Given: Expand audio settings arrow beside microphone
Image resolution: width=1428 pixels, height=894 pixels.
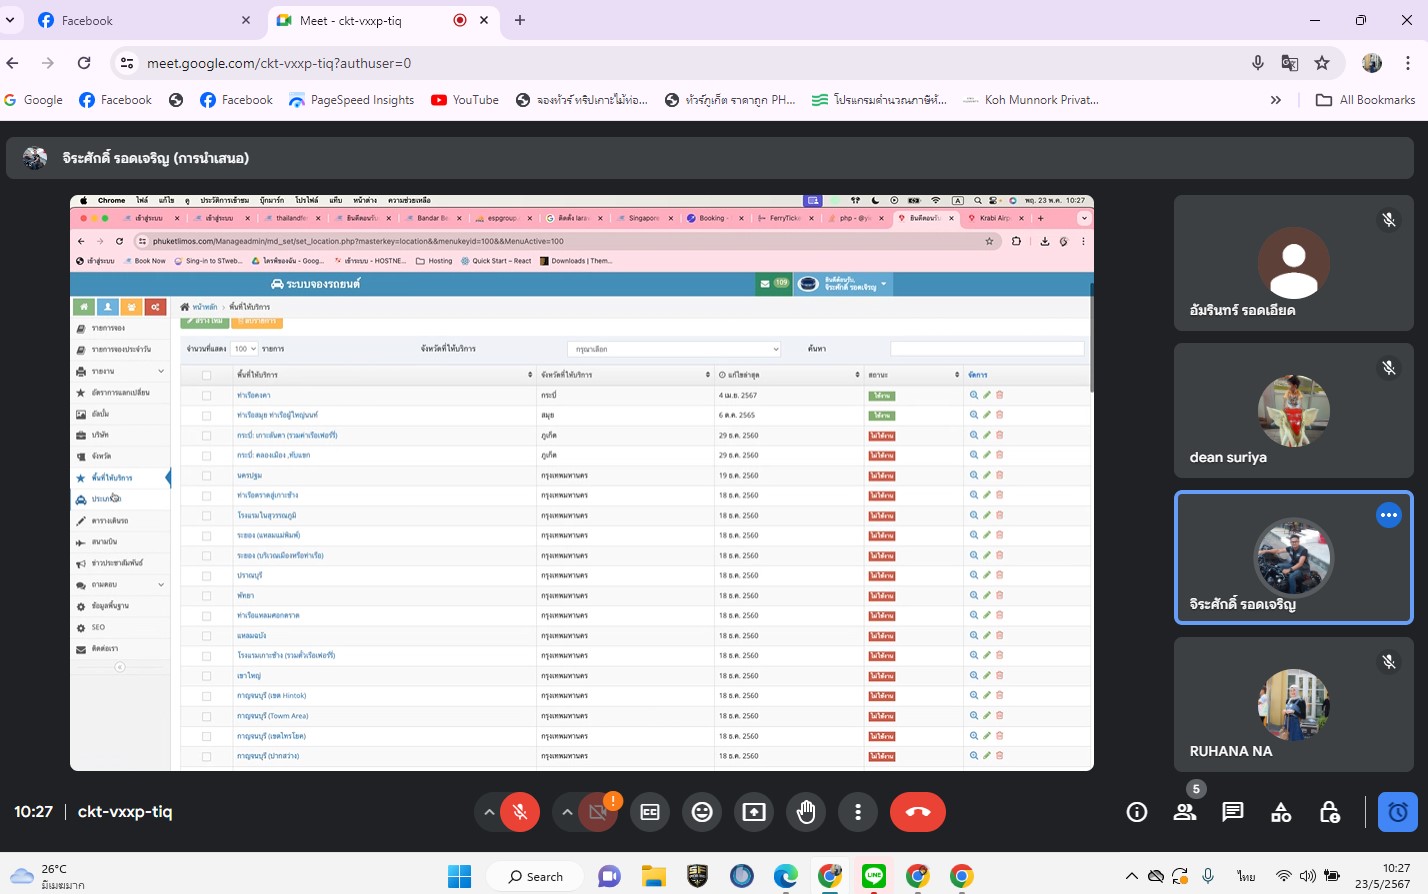Looking at the screenshot, I should click(488, 812).
